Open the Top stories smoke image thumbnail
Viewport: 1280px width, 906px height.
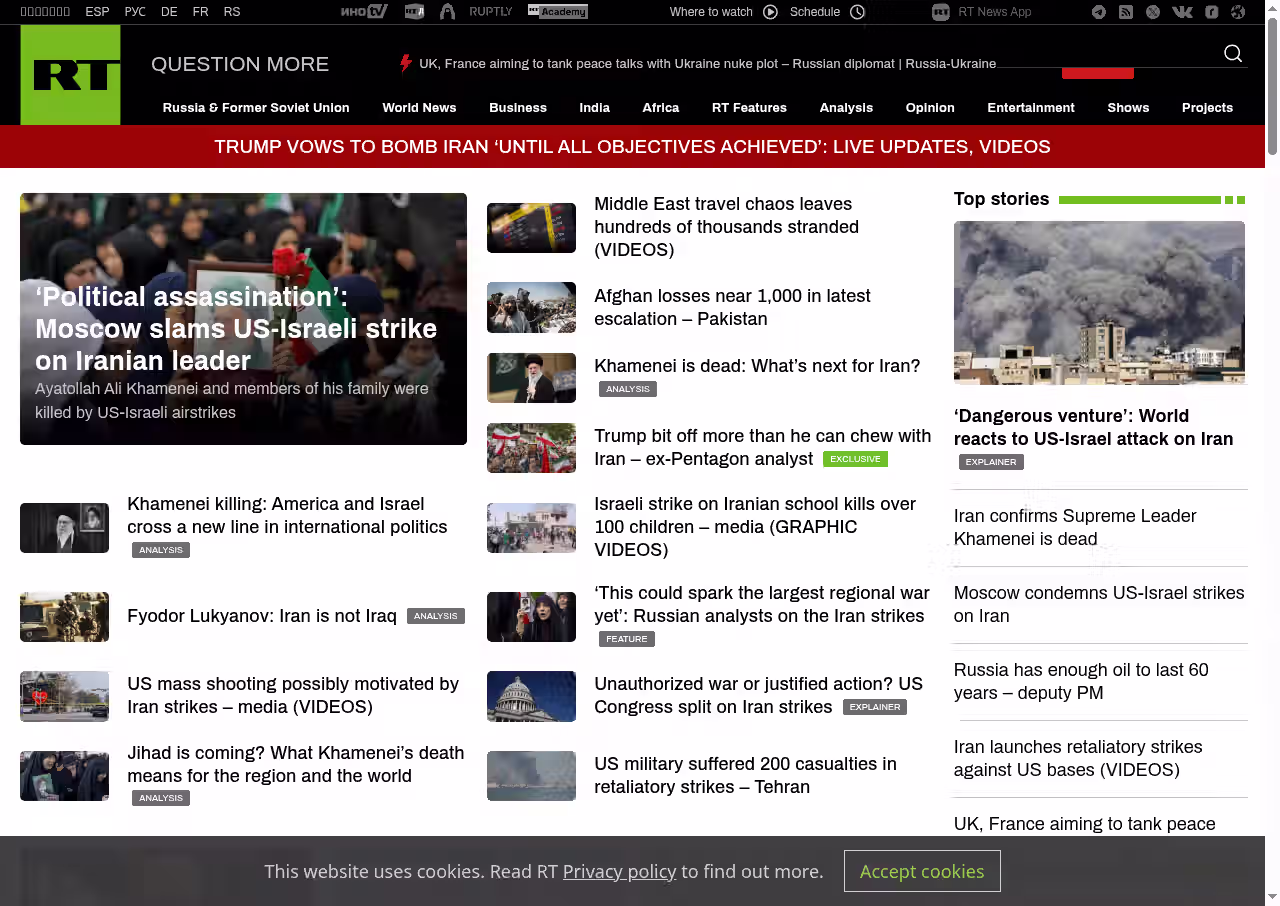point(1099,302)
